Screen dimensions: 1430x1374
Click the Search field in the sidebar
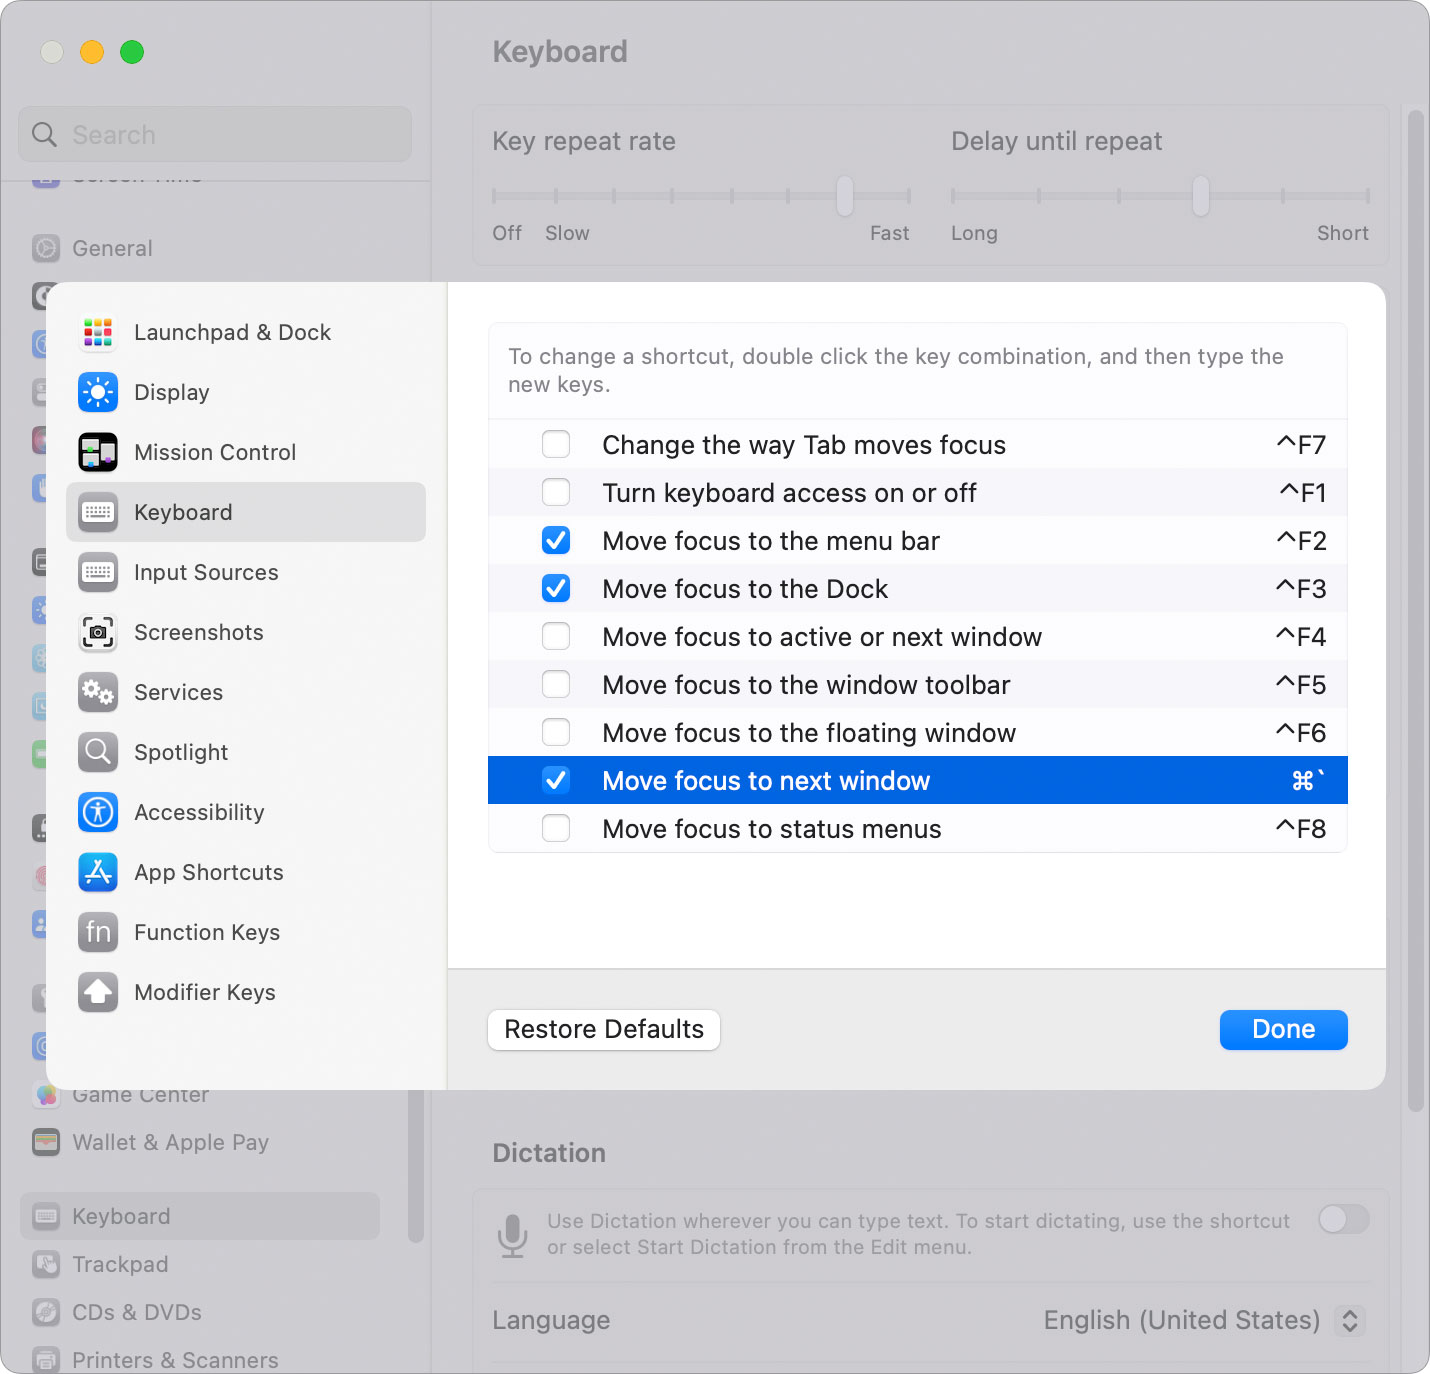pyautogui.click(x=215, y=134)
